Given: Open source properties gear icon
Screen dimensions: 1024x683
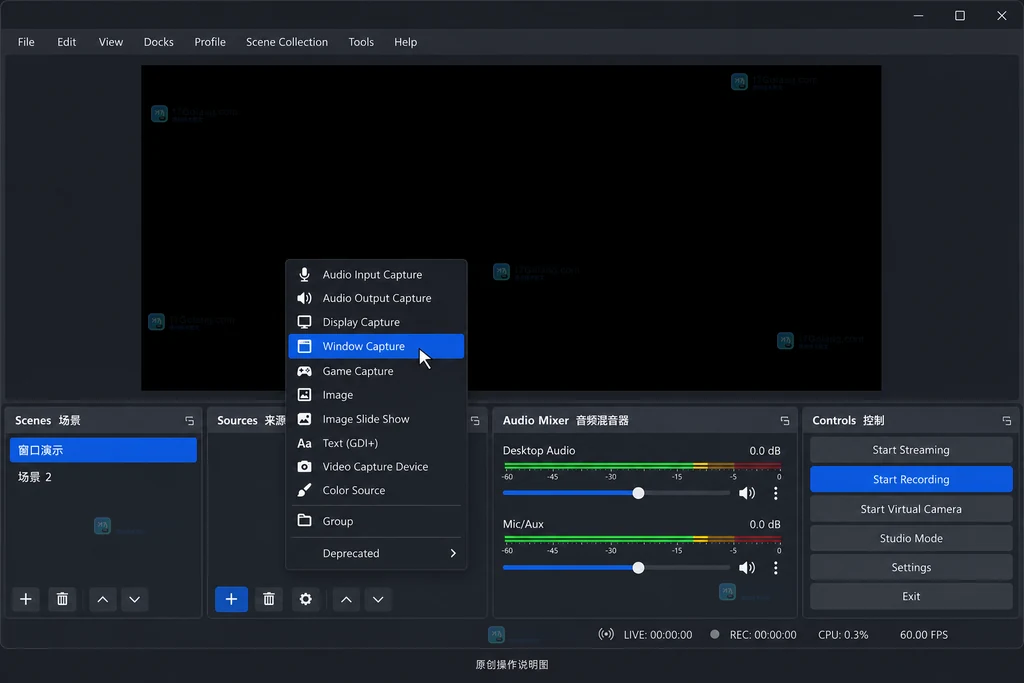Looking at the screenshot, I should click(305, 599).
